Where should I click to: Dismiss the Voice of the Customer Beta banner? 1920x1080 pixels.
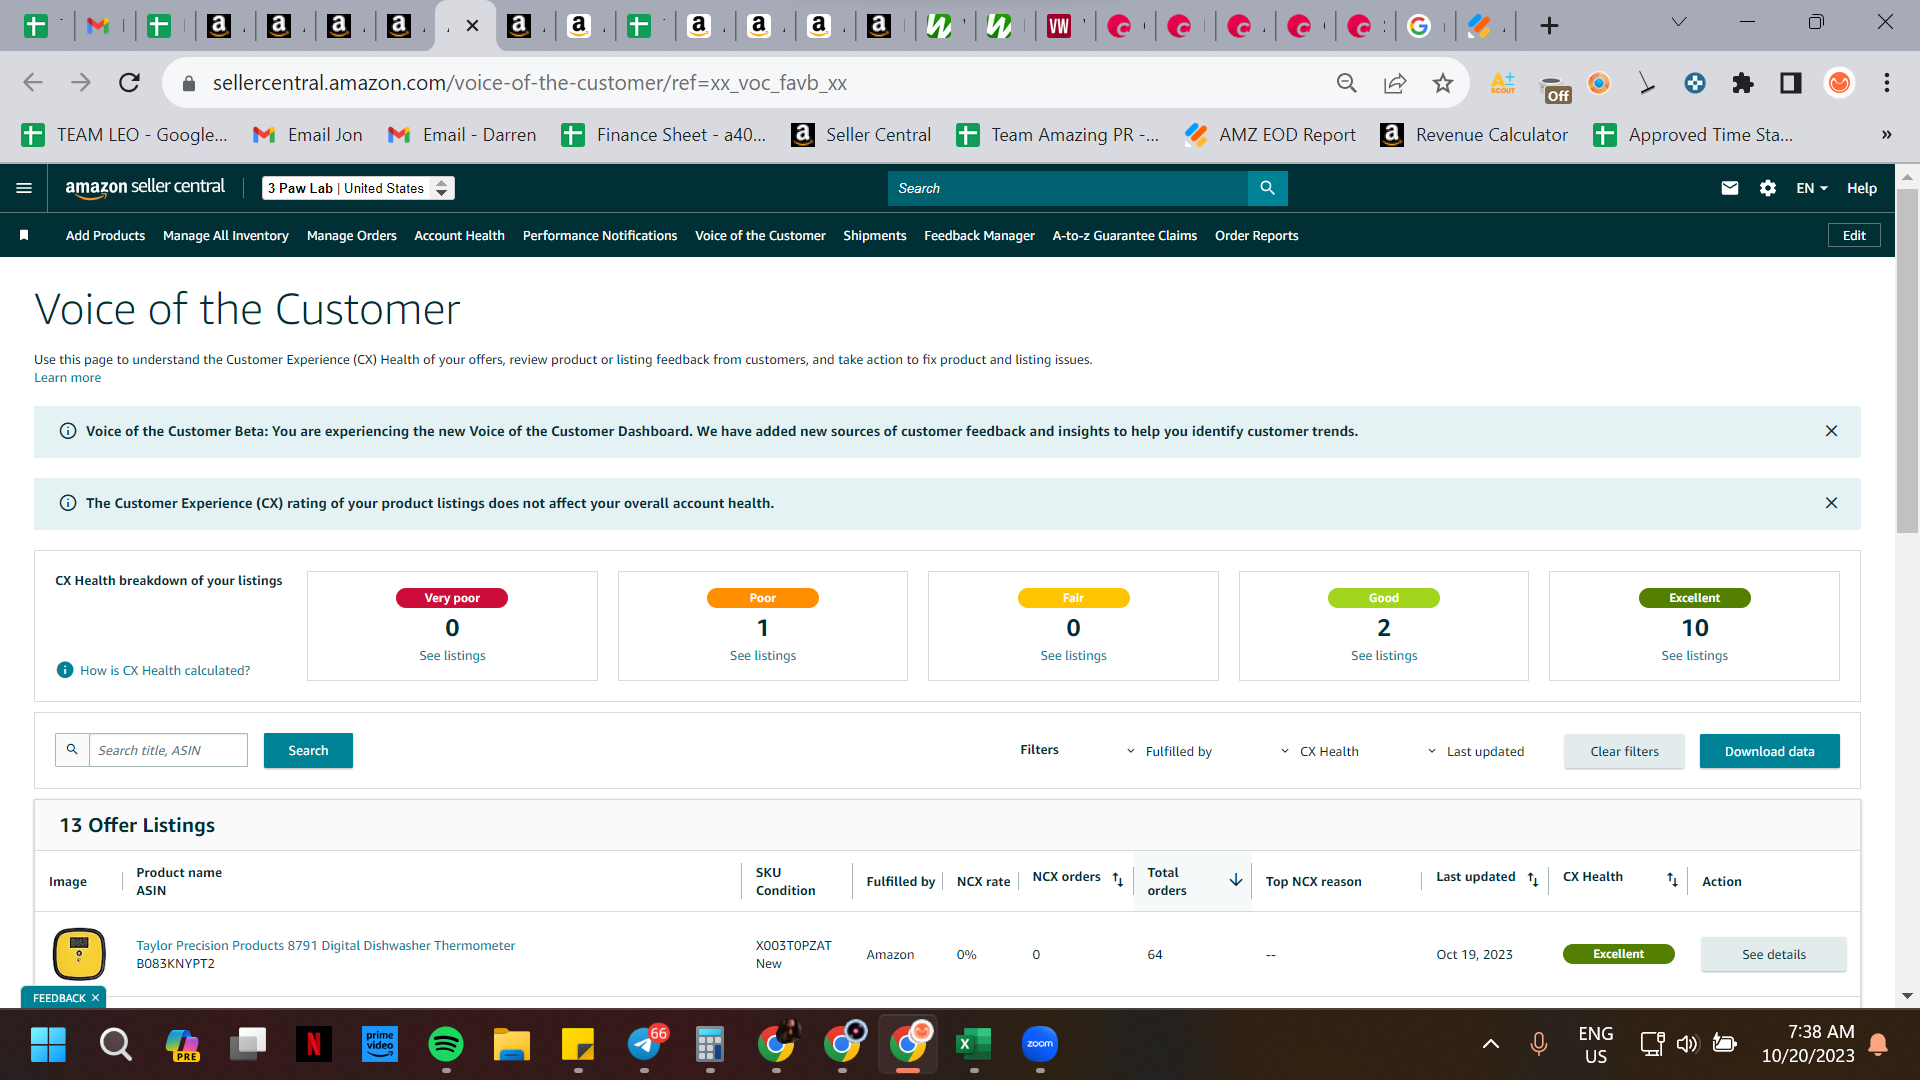(x=1831, y=431)
